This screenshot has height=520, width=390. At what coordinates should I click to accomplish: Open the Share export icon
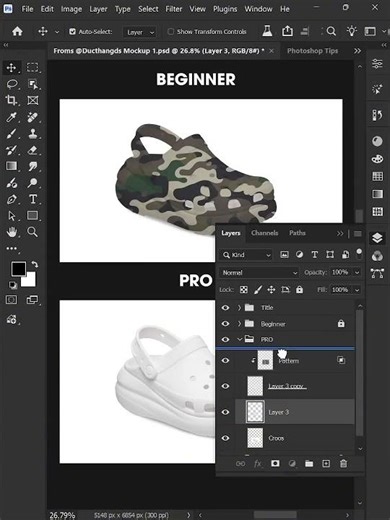[287, 31]
